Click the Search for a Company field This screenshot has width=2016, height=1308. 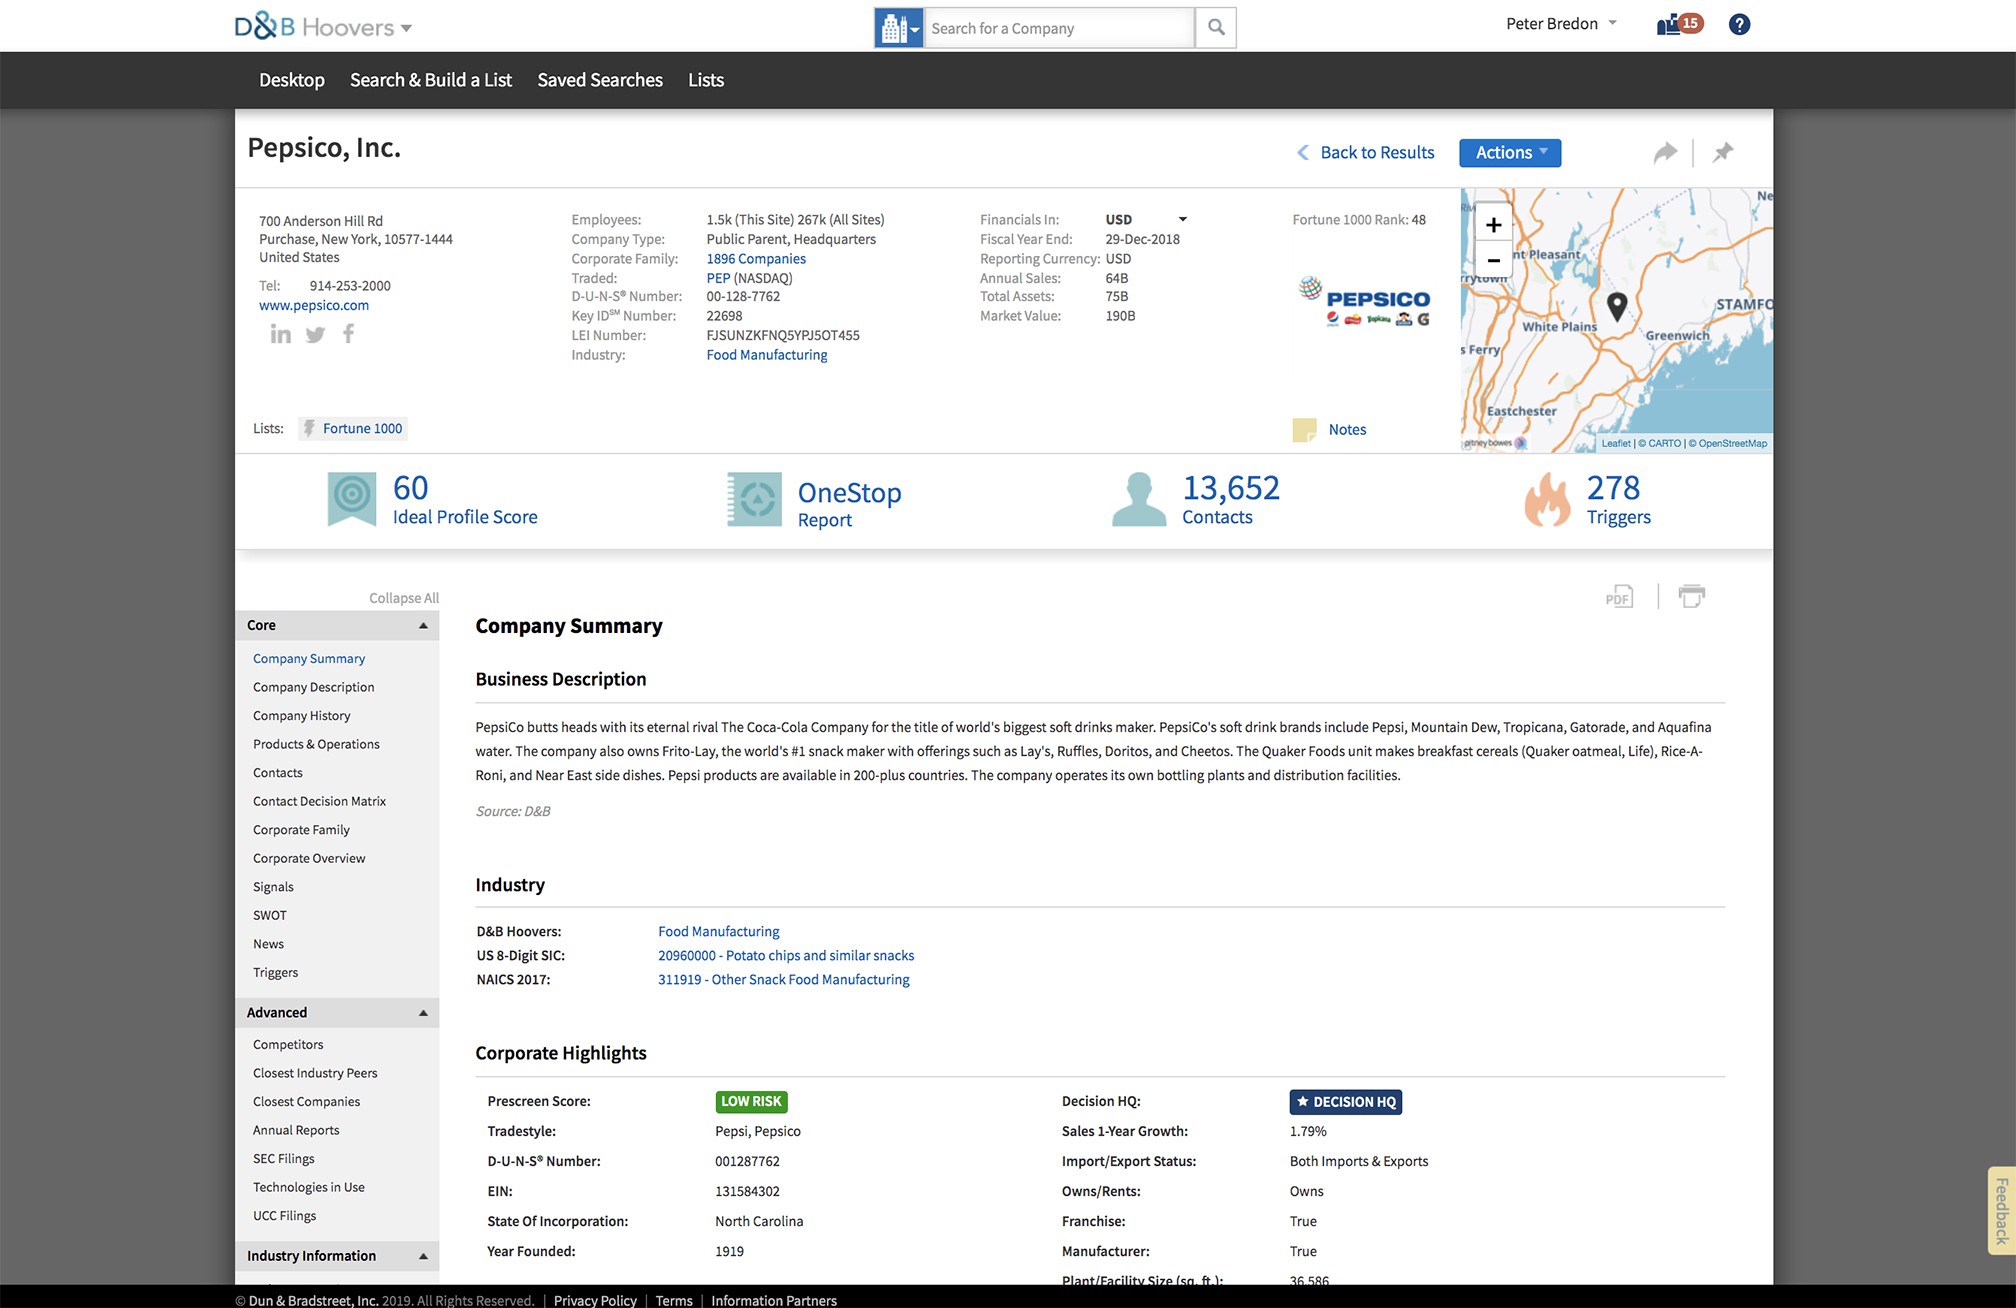[x=1058, y=28]
